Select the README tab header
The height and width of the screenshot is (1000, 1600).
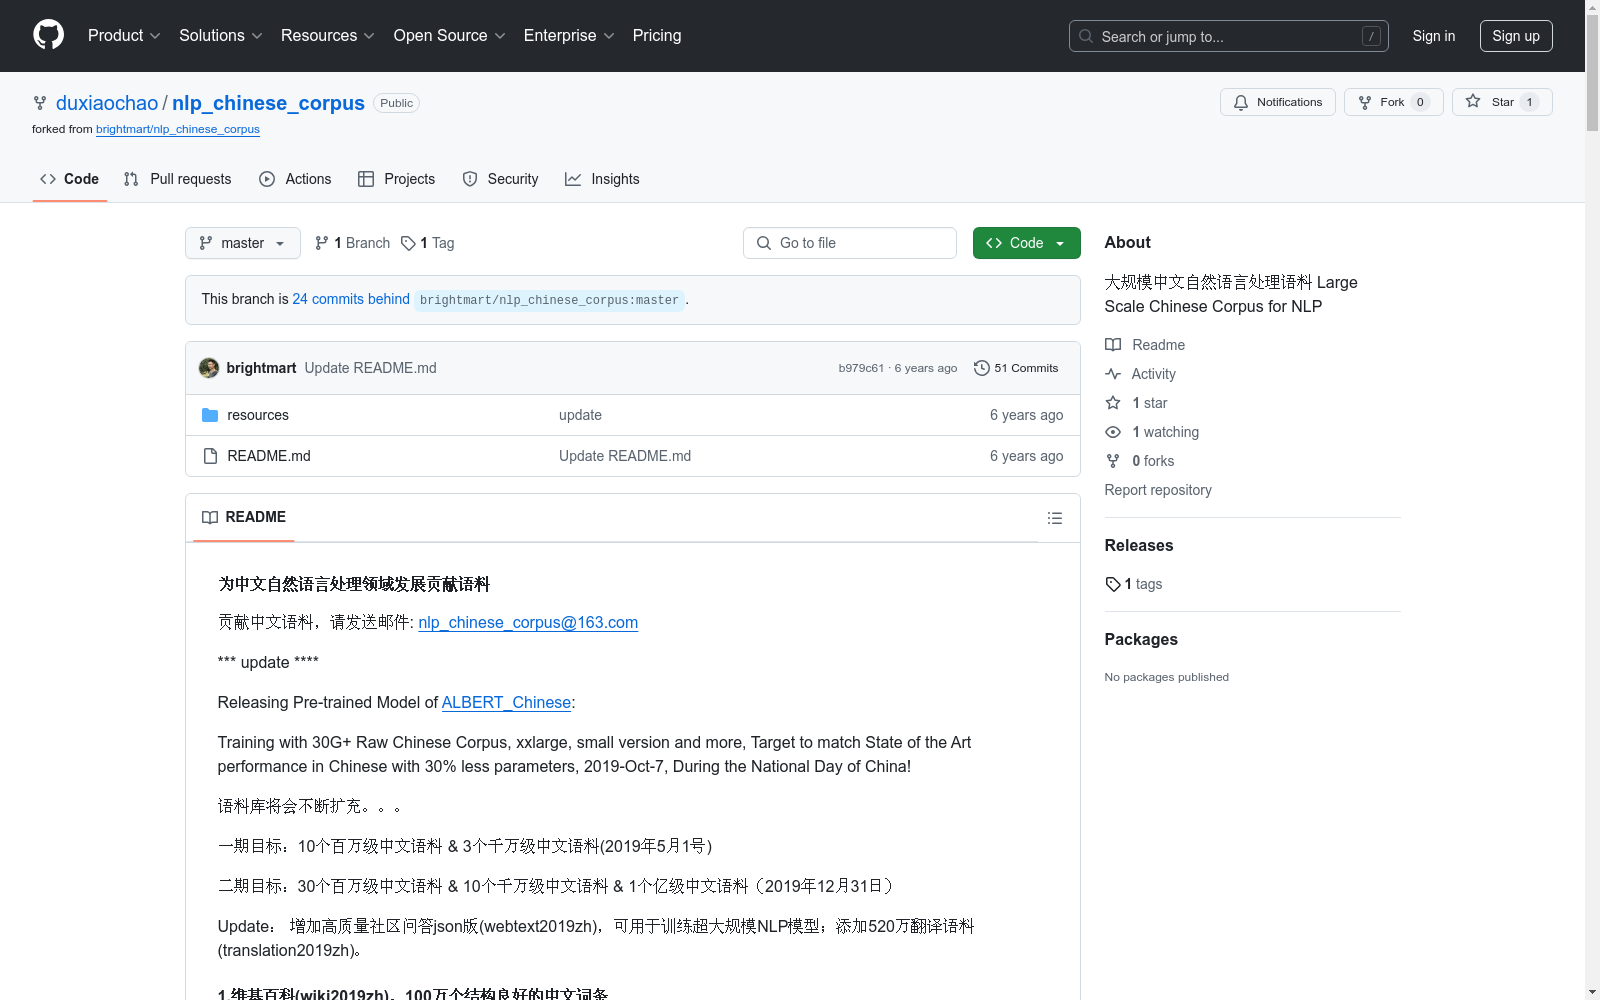[244, 517]
